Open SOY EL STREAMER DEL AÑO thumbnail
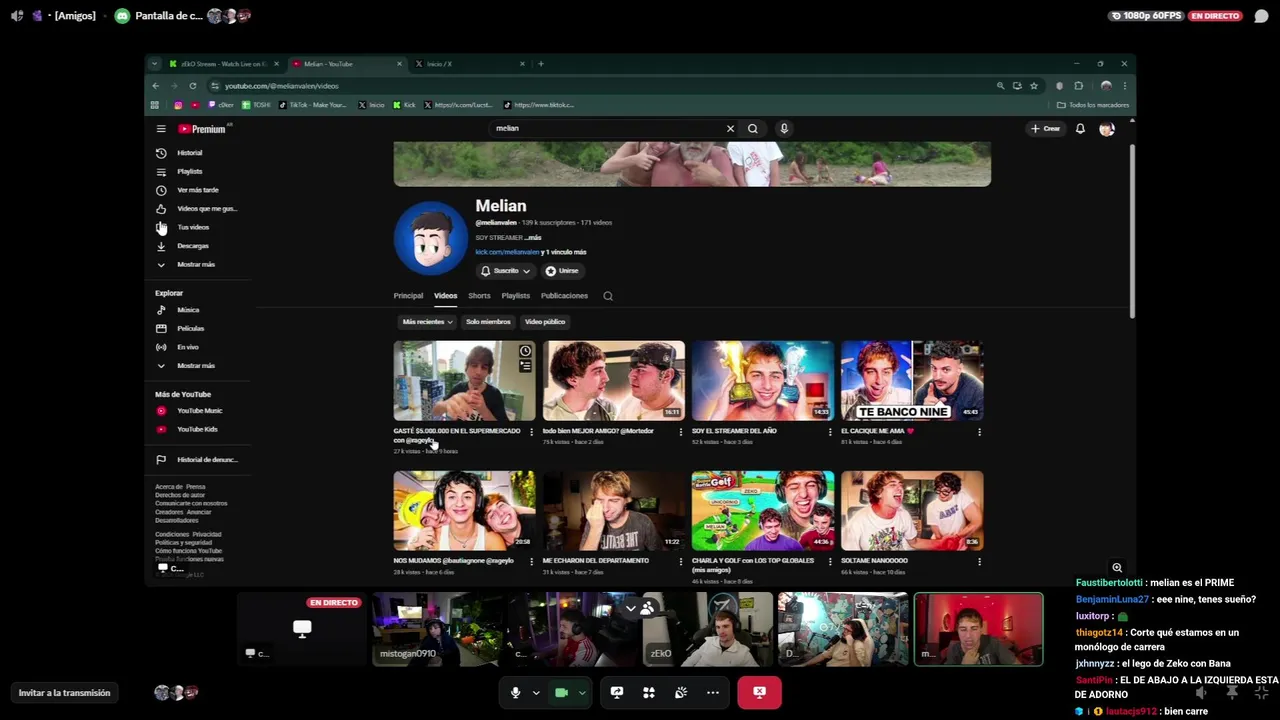Image resolution: width=1280 pixels, height=720 pixels. 763,380
